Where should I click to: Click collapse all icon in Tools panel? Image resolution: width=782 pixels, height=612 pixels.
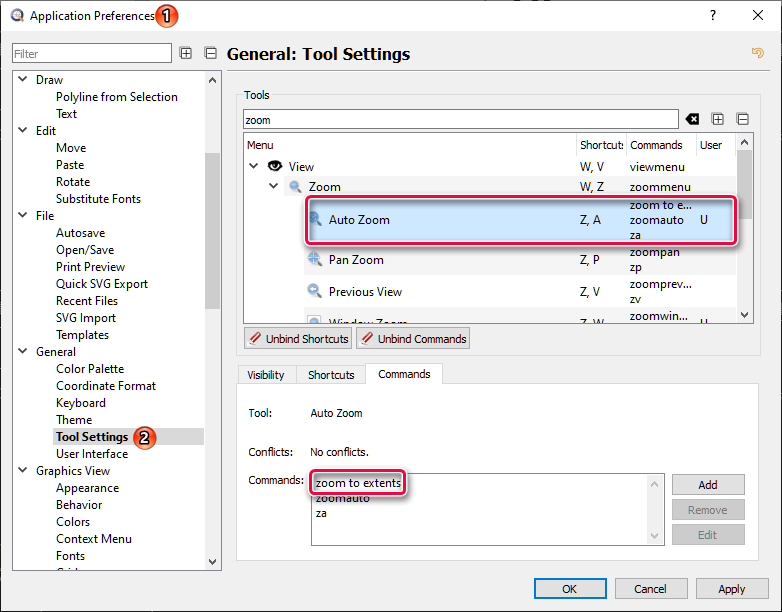(743, 119)
